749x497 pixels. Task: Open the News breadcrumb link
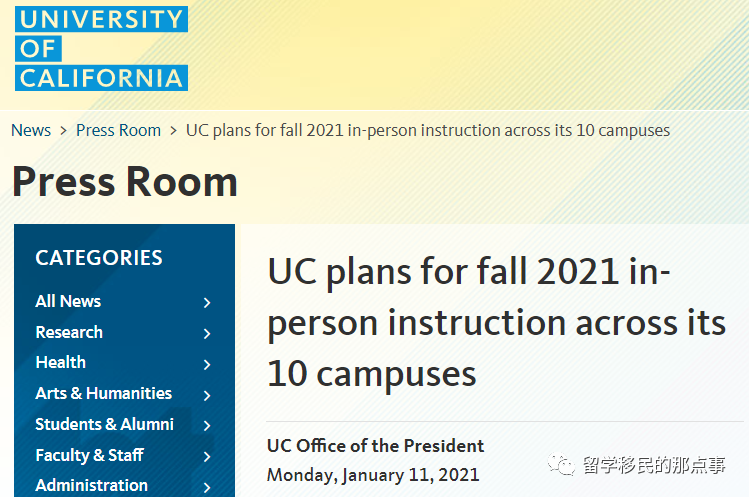coord(31,130)
